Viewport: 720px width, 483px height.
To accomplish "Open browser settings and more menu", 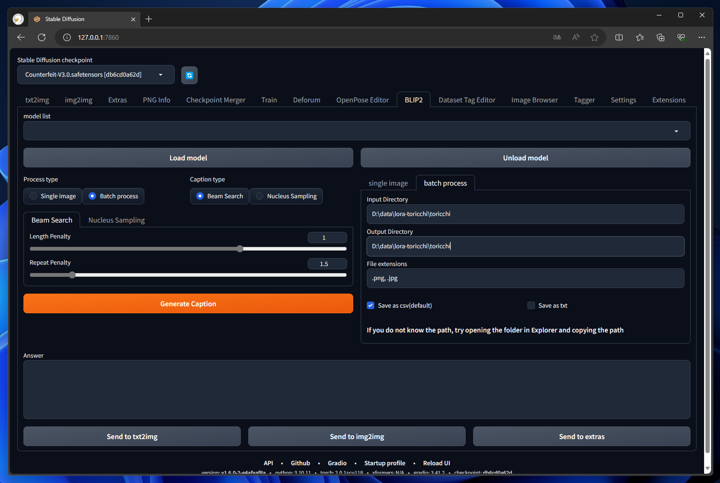I will (x=702, y=37).
